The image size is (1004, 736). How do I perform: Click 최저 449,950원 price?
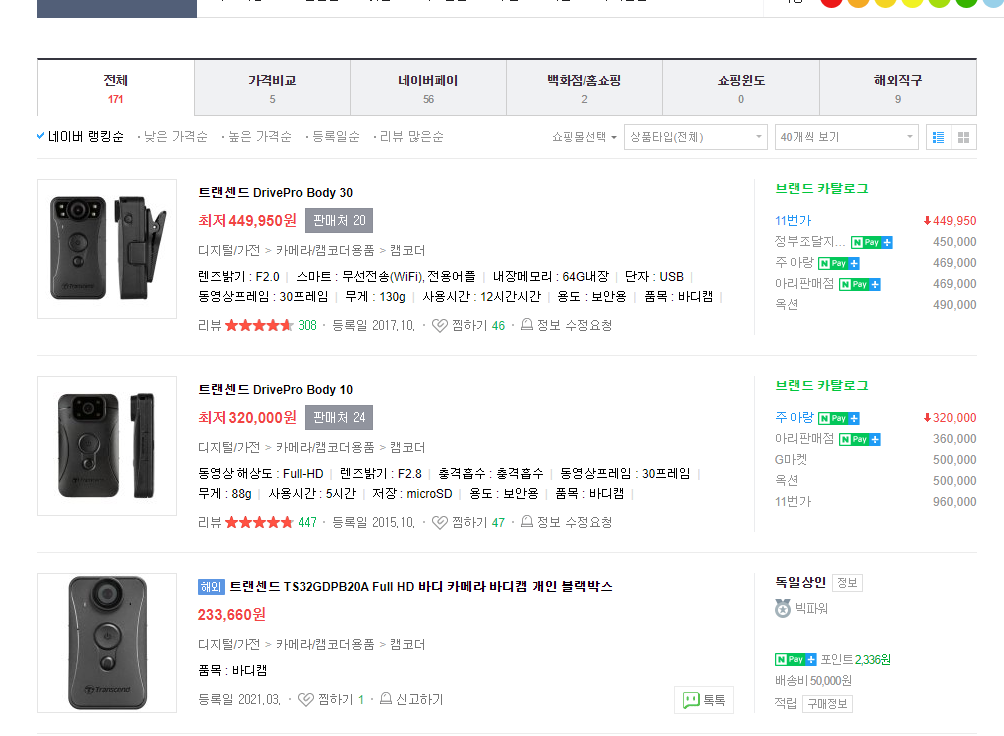click(247, 220)
